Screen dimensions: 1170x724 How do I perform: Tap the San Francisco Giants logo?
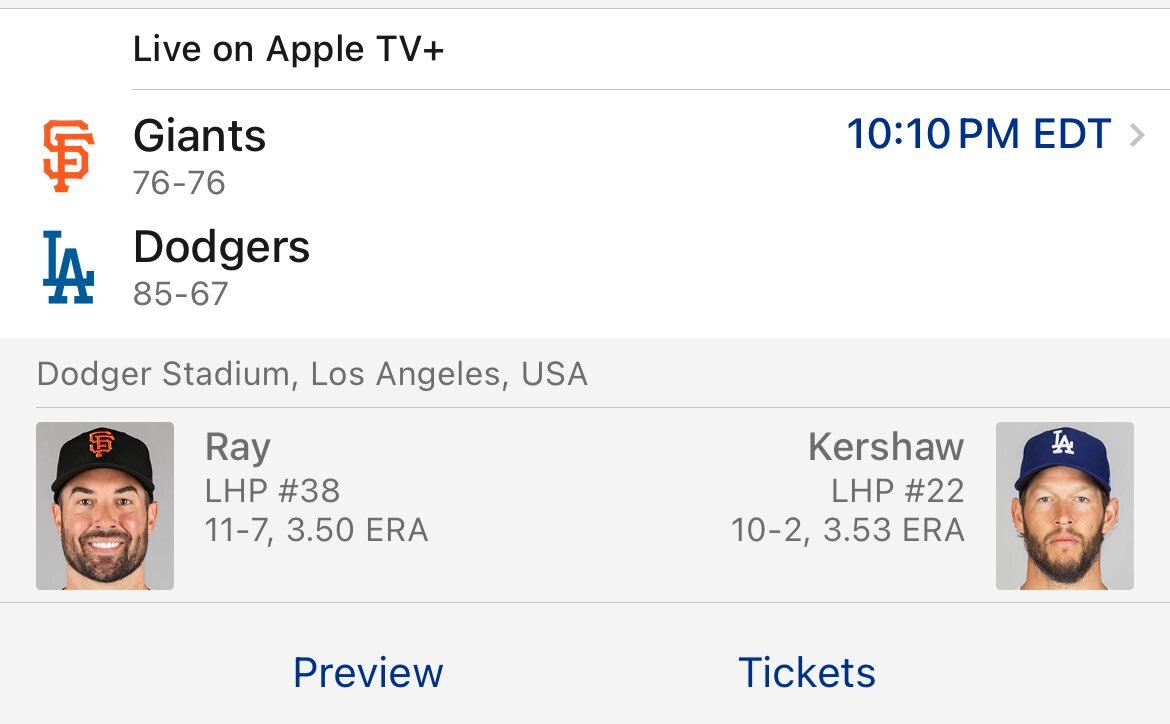pos(68,156)
